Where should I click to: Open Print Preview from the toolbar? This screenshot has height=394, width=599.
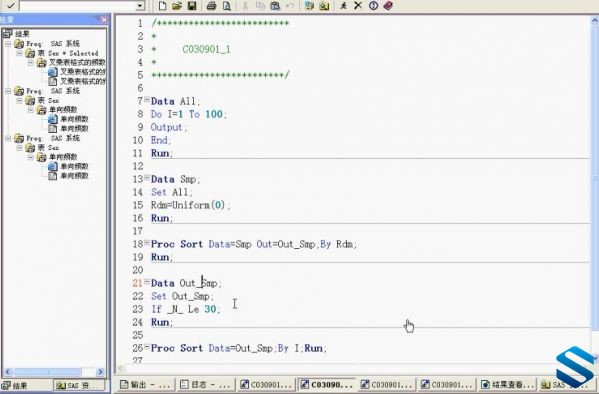pos(227,6)
